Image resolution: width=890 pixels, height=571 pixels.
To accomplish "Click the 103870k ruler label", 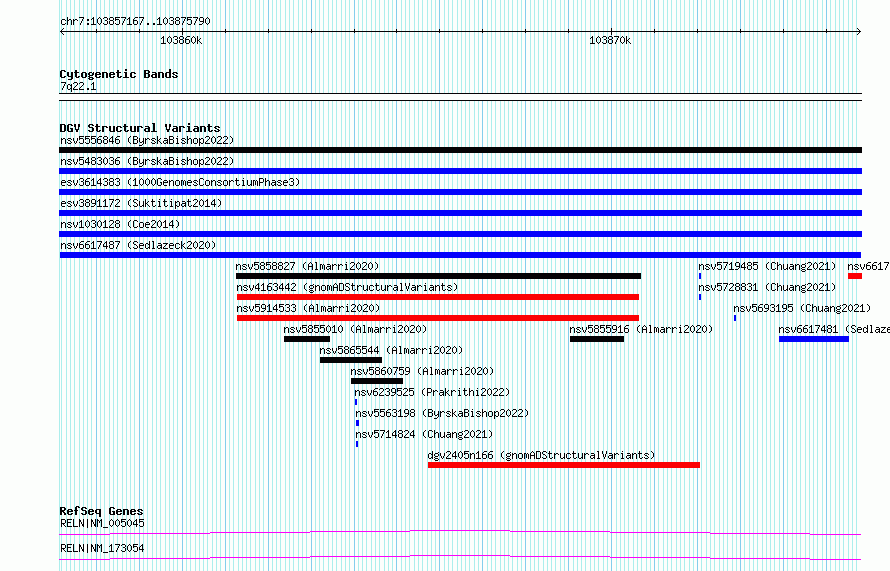I will coord(610,41).
